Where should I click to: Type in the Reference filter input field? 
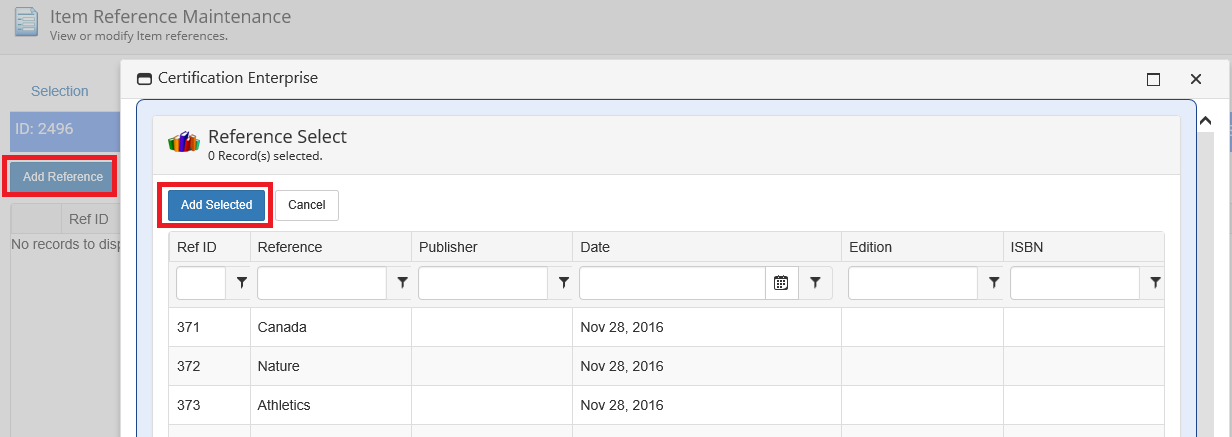(322, 284)
